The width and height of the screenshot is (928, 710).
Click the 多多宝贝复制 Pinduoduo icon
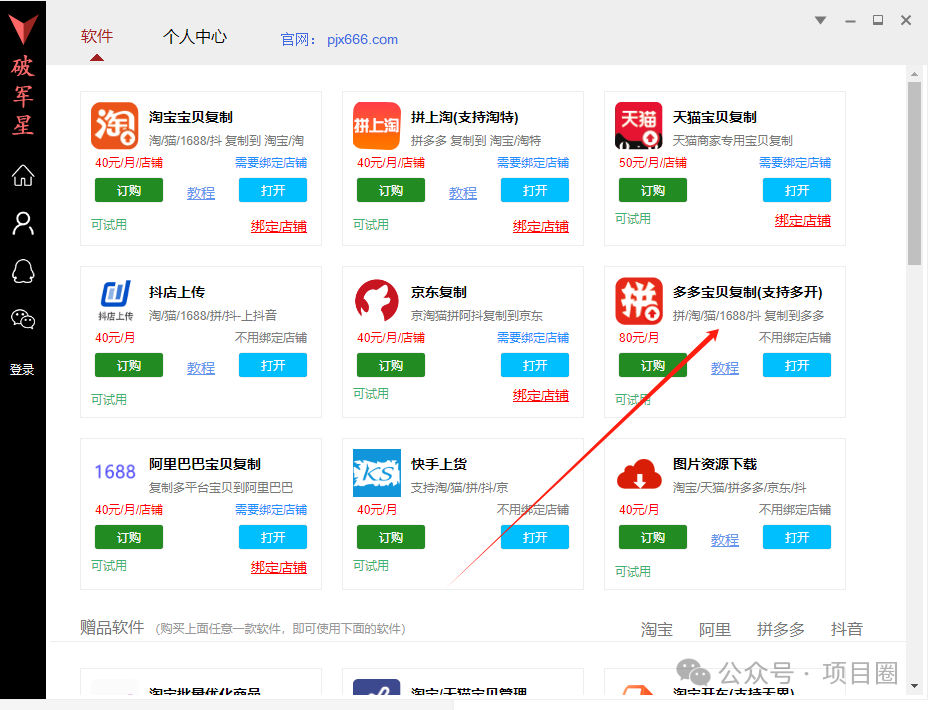pos(638,297)
